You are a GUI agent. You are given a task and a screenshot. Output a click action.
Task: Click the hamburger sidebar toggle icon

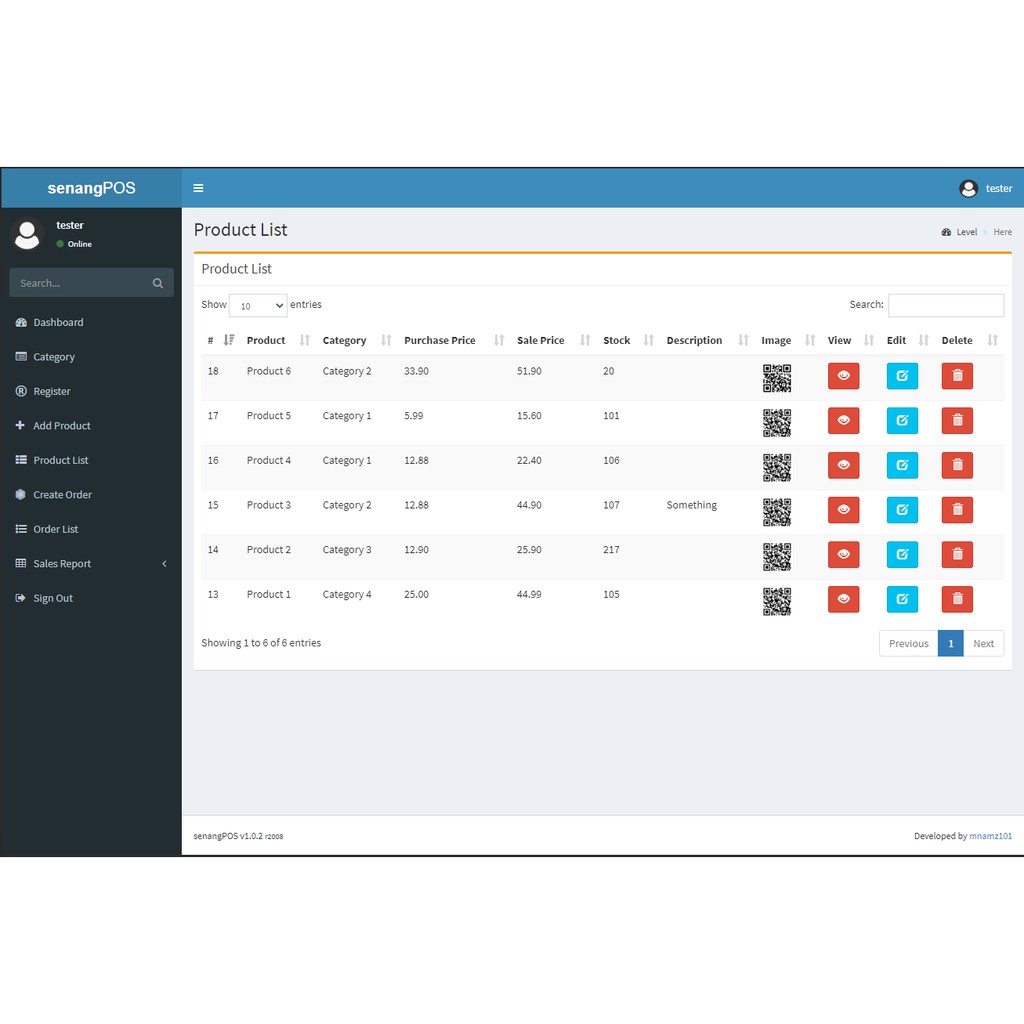pyautogui.click(x=198, y=188)
